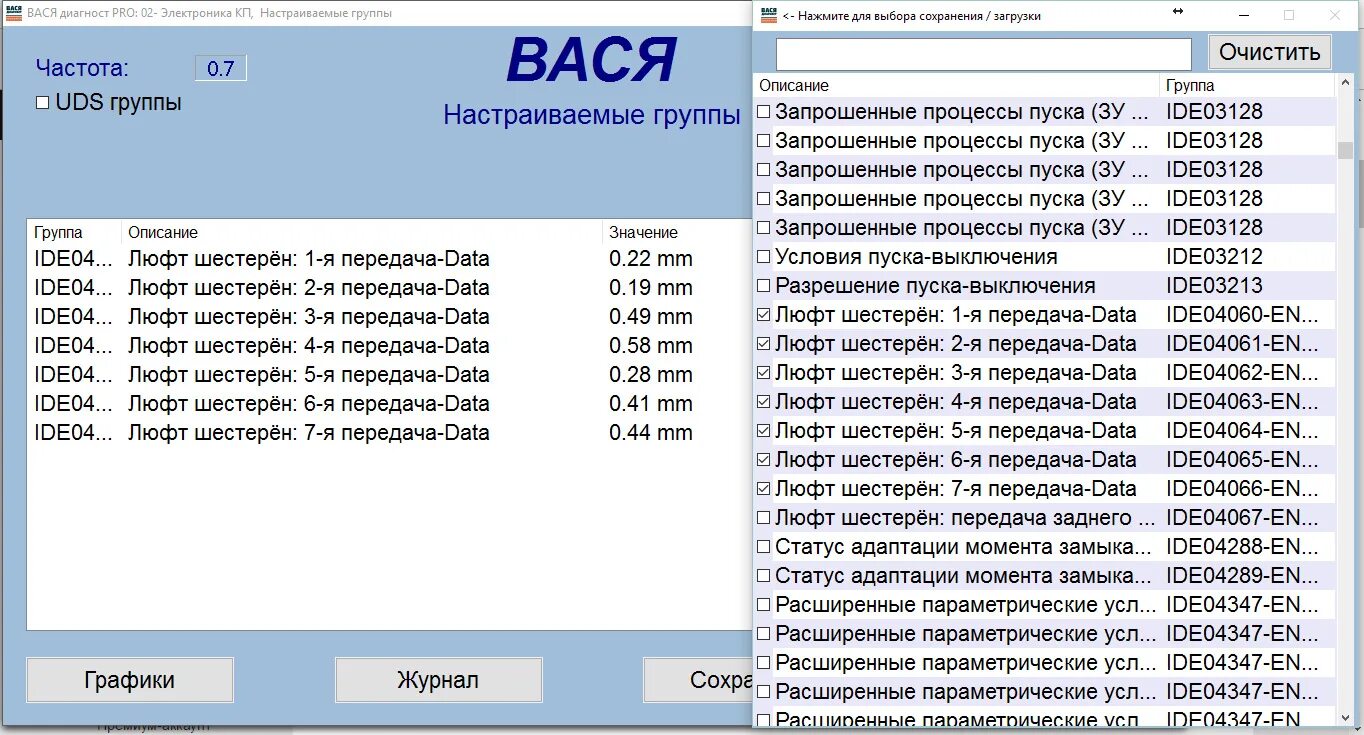Tick the Разрешение пуска-выключения checkbox

click(764, 286)
